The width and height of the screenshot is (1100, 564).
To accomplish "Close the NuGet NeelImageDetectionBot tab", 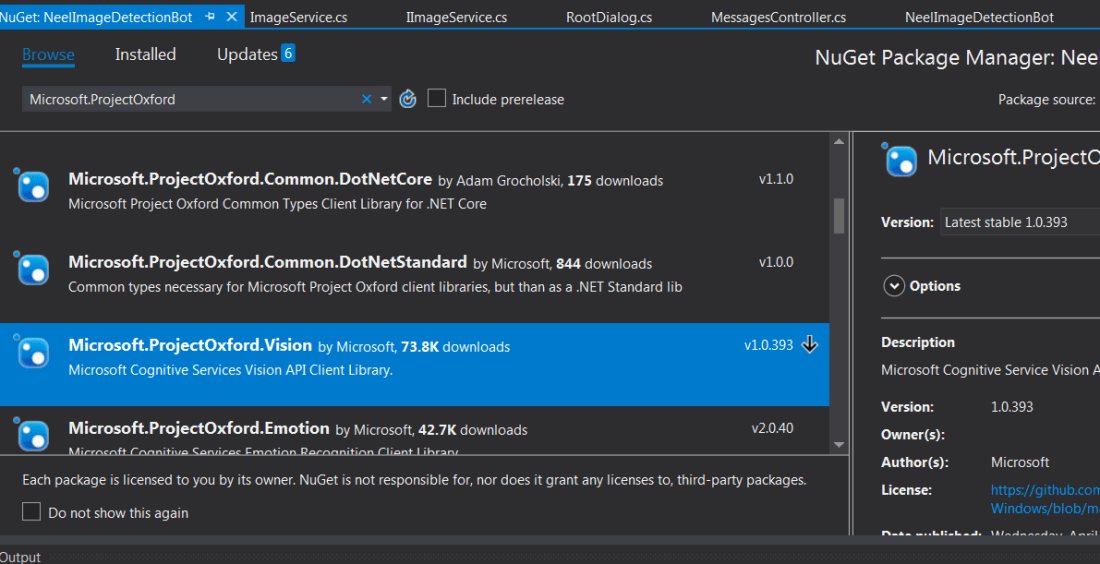I will pos(232,17).
